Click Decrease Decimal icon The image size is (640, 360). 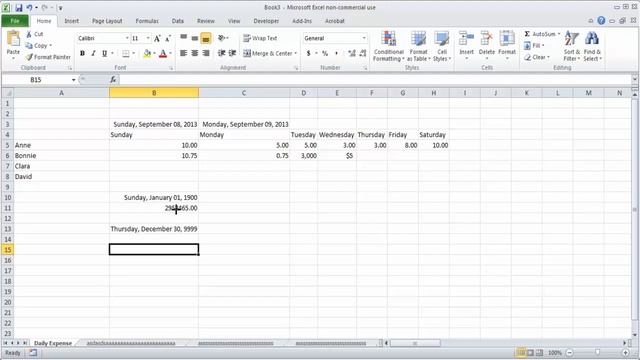point(362,53)
